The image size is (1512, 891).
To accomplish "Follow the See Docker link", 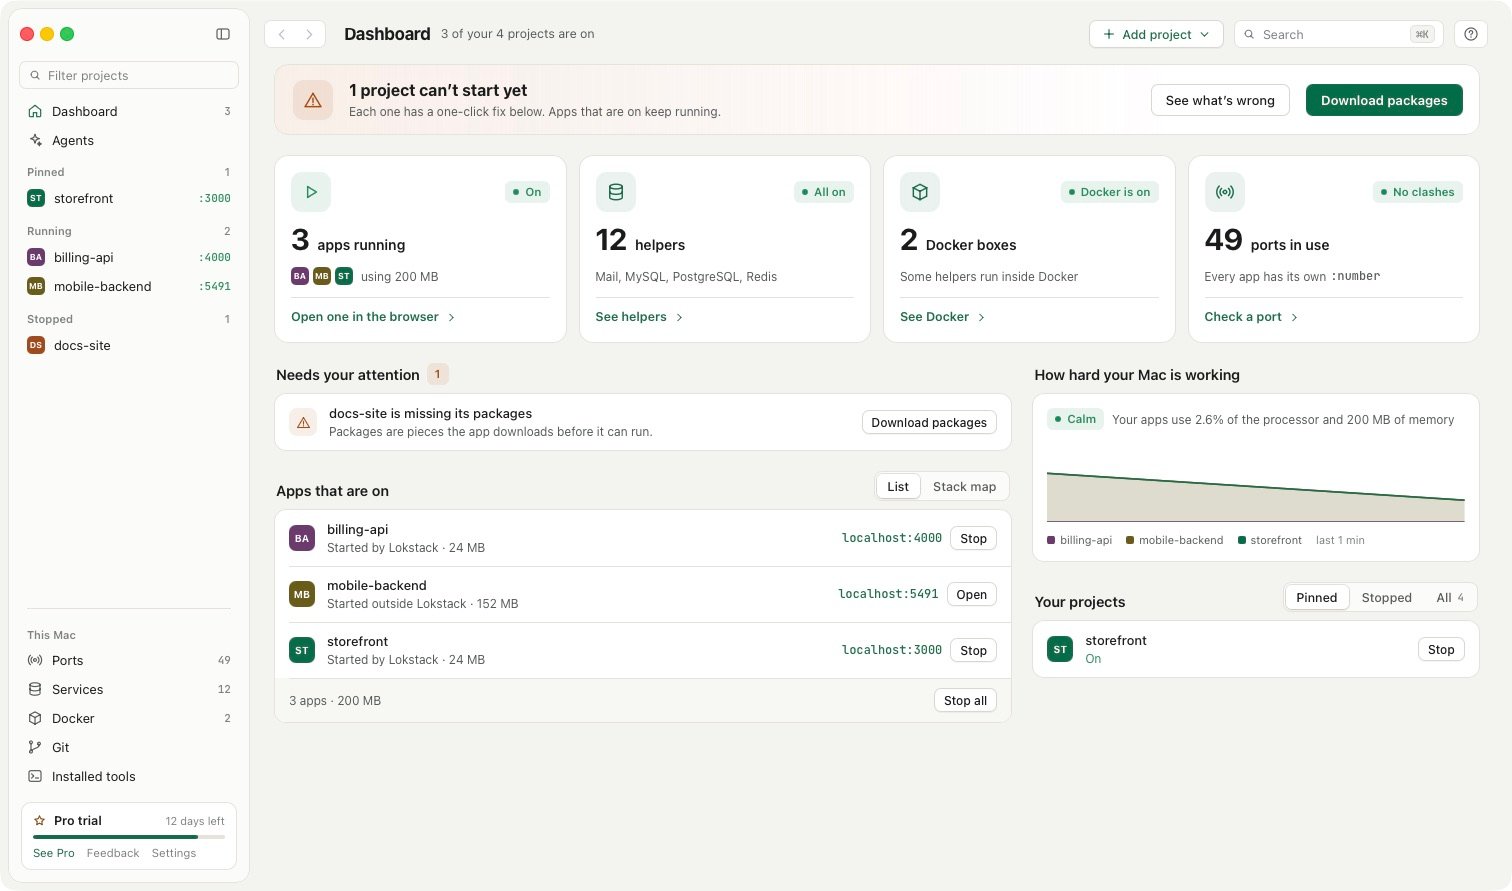I will [942, 317].
